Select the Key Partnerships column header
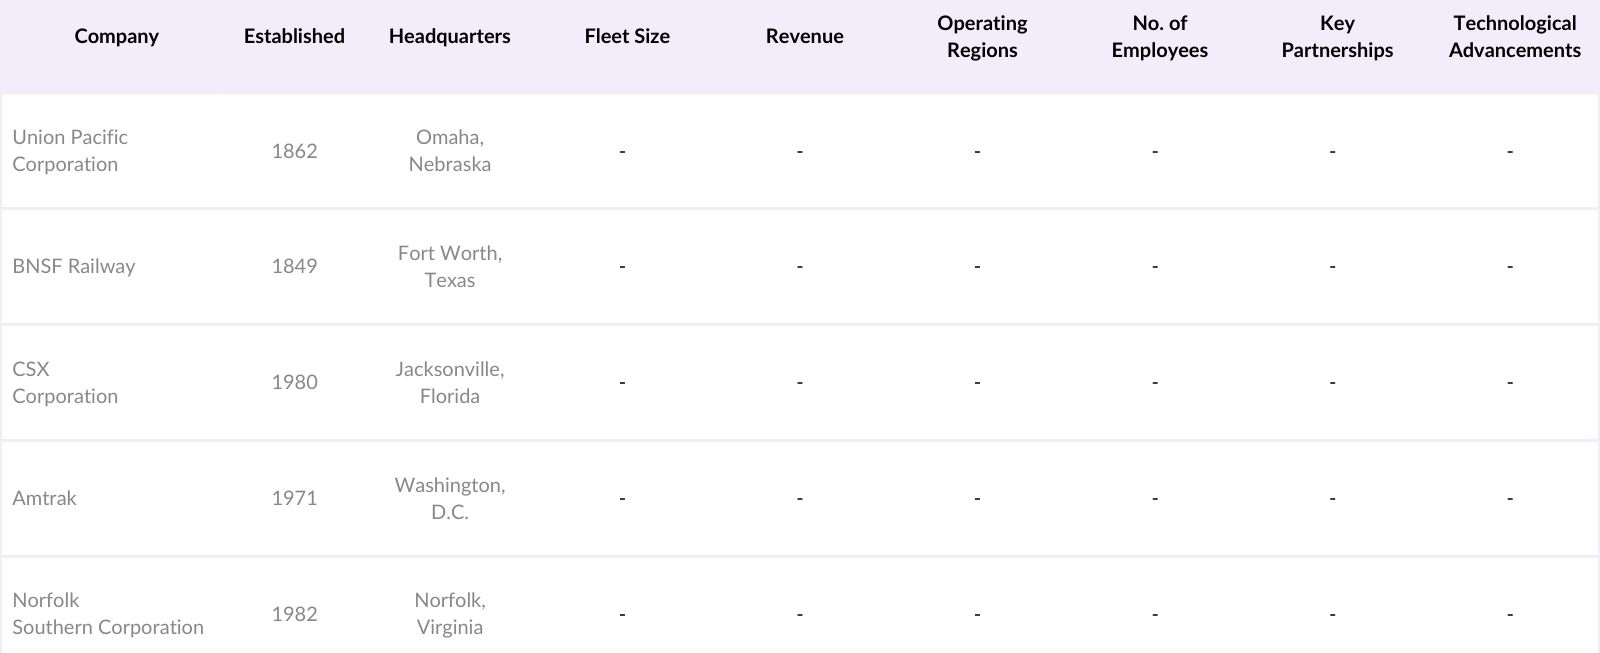 point(1337,37)
